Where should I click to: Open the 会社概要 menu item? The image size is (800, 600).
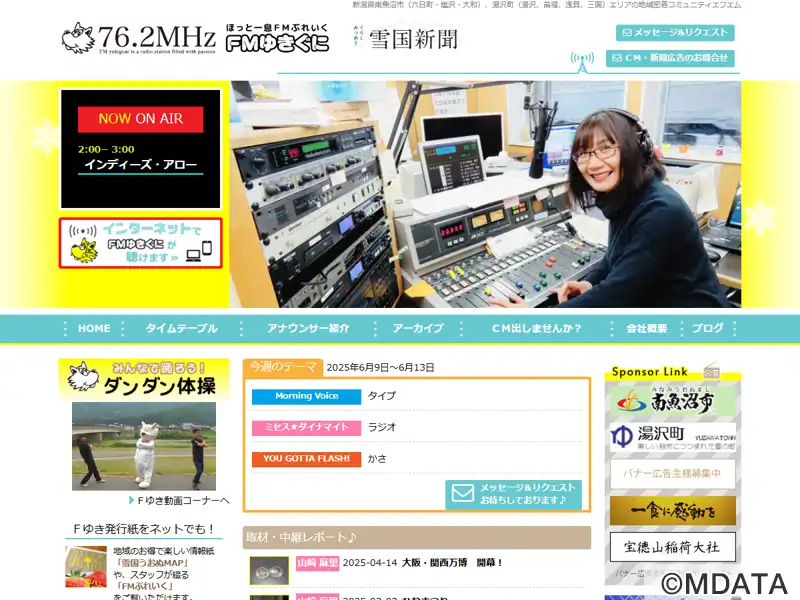pyautogui.click(x=646, y=329)
